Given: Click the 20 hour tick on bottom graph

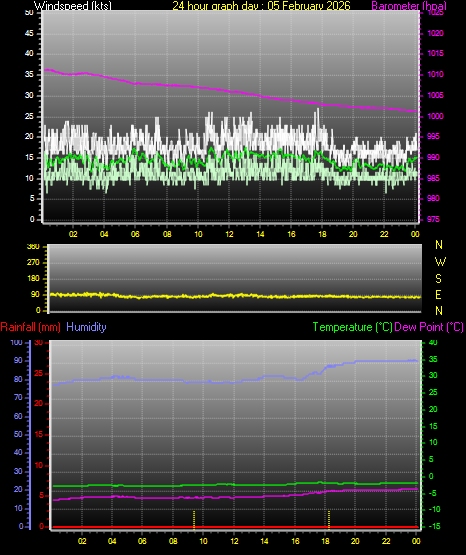Looking at the screenshot, I should (x=355, y=541).
